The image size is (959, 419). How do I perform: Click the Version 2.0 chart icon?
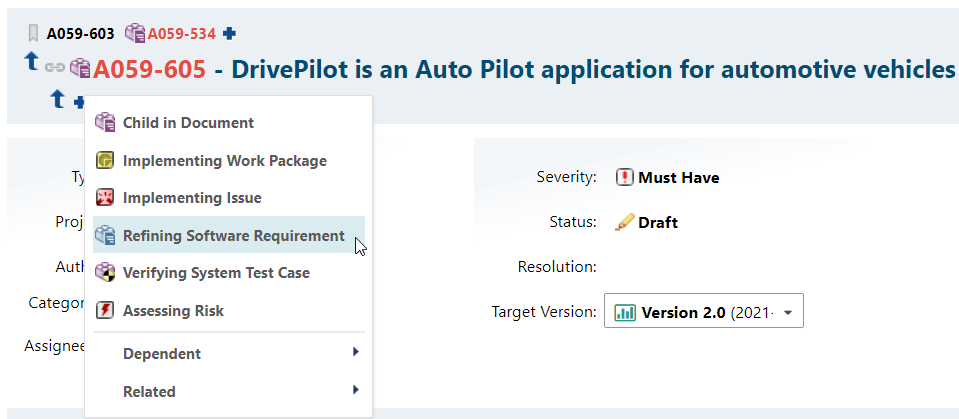[625, 312]
